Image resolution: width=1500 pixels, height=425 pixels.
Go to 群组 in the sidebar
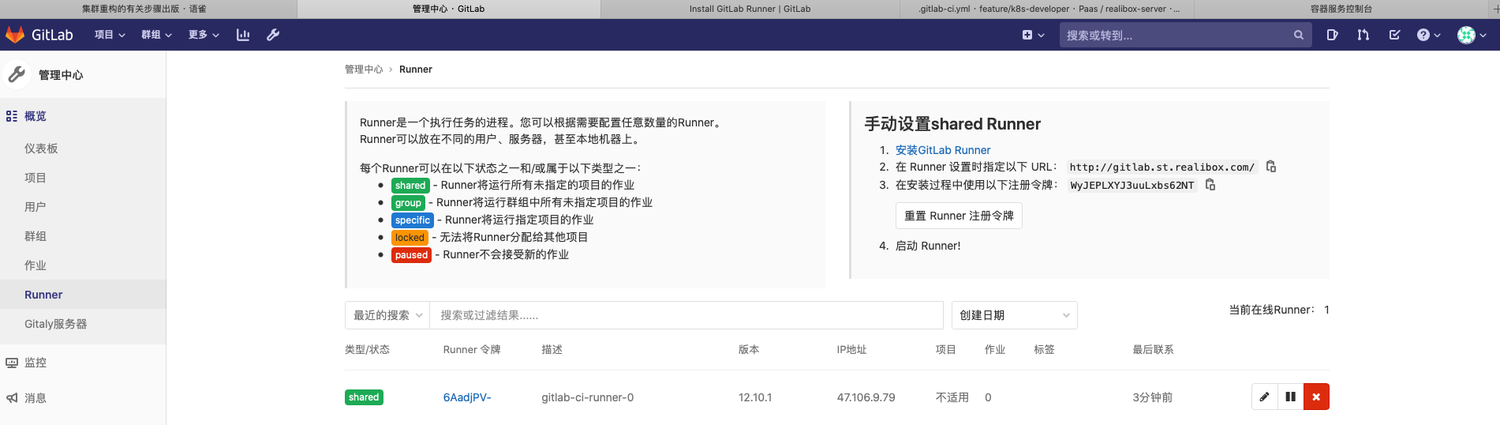pyautogui.click(x=35, y=236)
